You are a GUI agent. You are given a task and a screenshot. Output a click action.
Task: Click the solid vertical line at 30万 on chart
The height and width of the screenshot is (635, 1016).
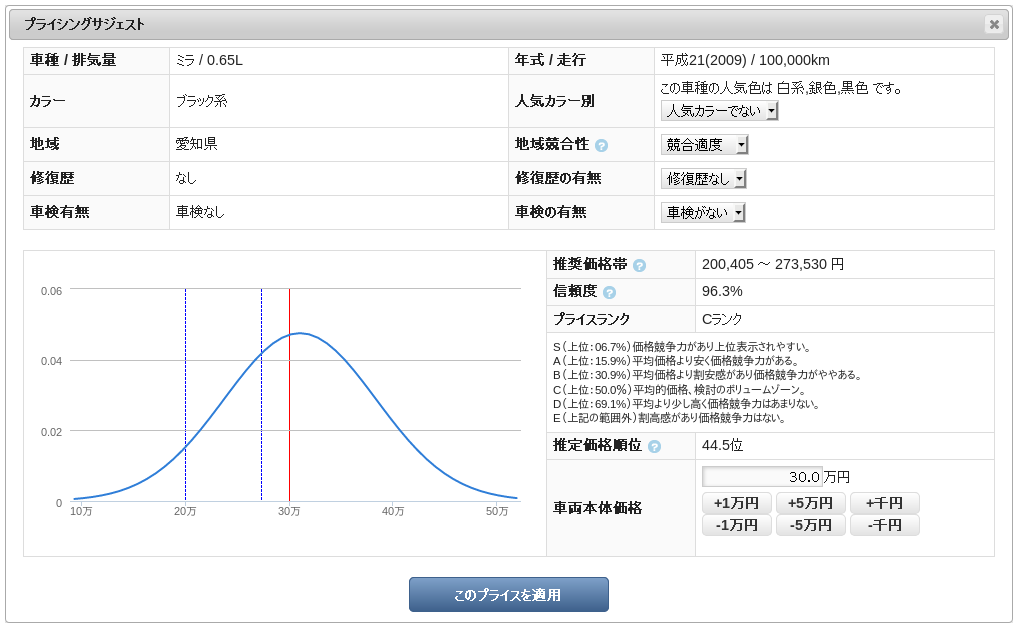coord(289,400)
